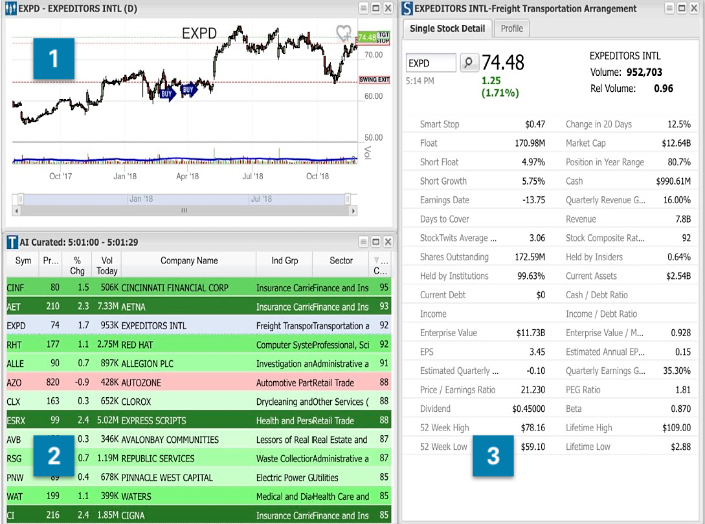Click the magnifier search icon next to EXPD field
705x524 pixels.
pyautogui.click(x=469, y=62)
